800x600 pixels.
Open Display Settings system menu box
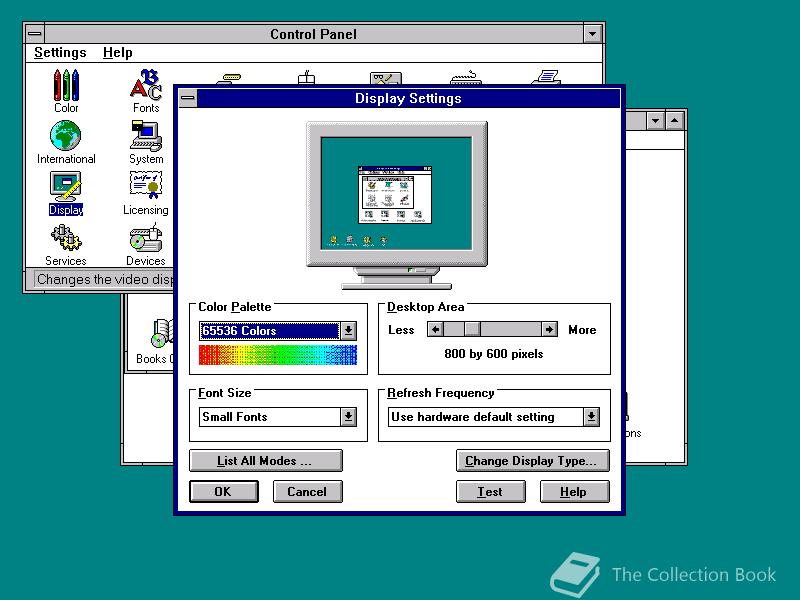coord(188,98)
